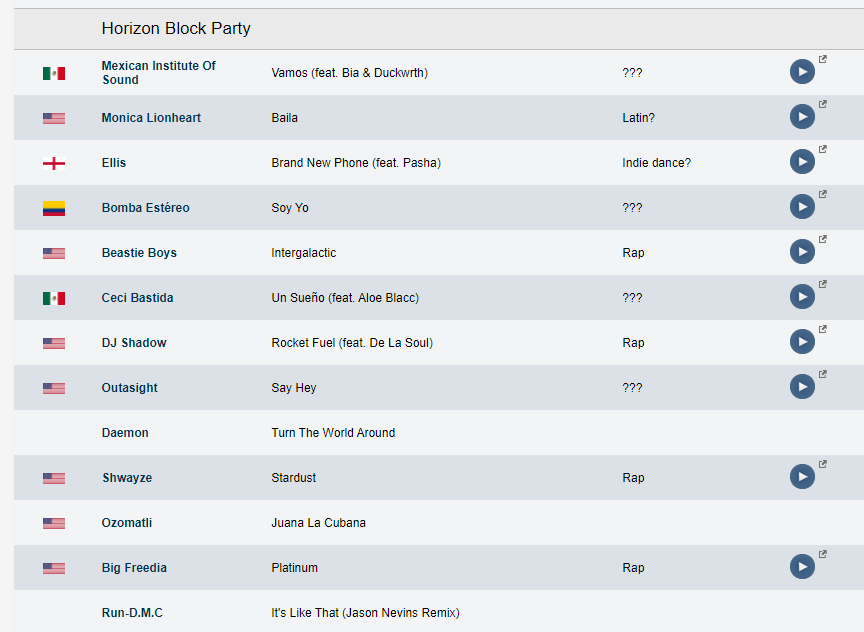Play Baila by Monica Lionheart
The image size is (864, 632).
point(802,117)
